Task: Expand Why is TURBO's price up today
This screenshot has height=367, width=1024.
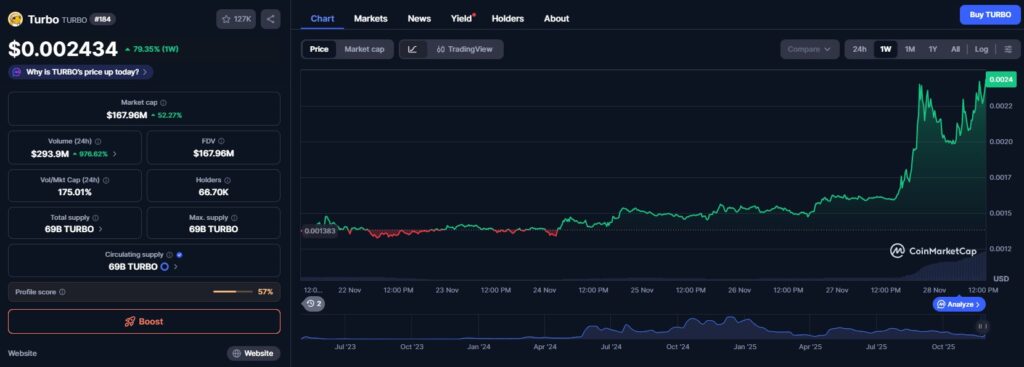Action: pyautogui.click(x=80, y=72)
